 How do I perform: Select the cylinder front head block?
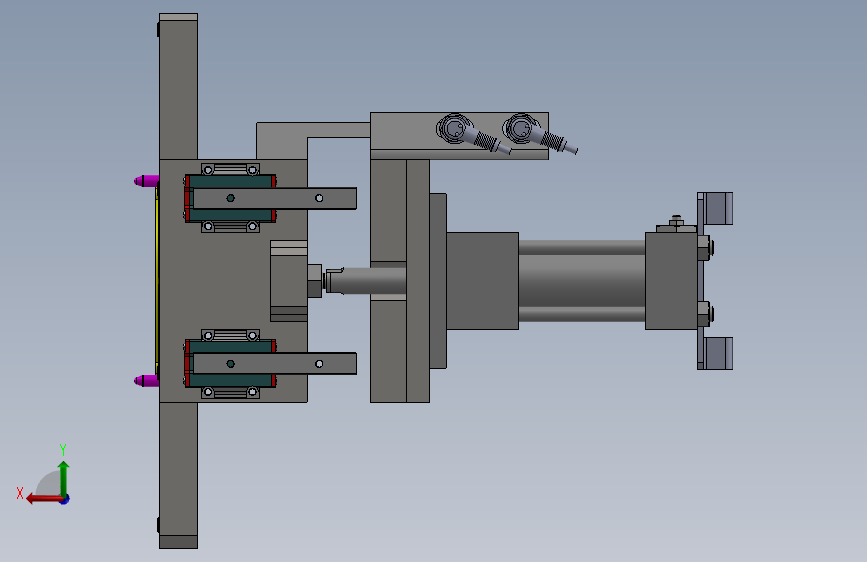[482, 281]
